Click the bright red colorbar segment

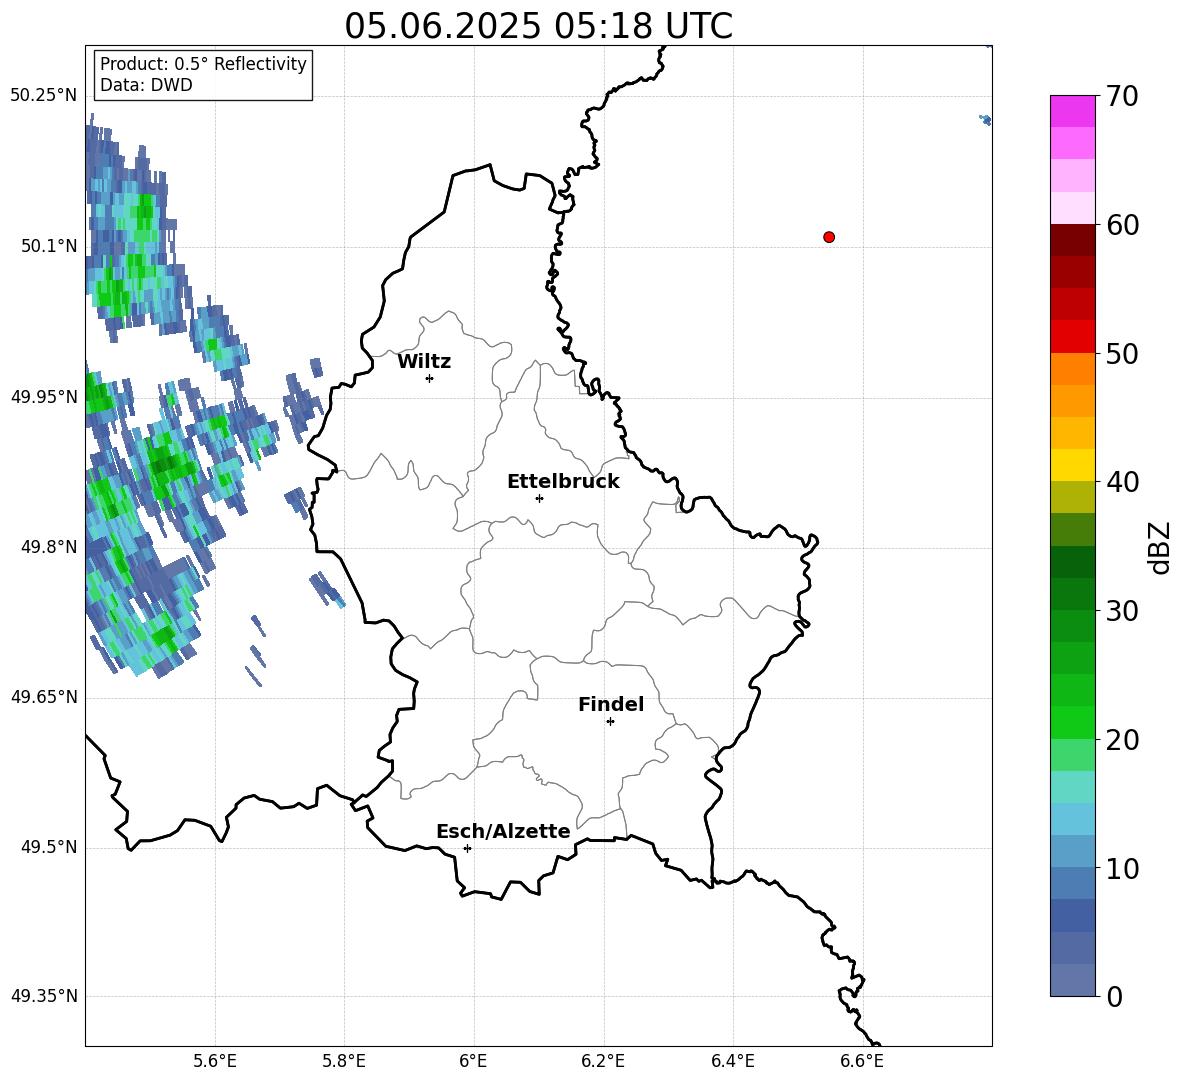click(1072, 337)
